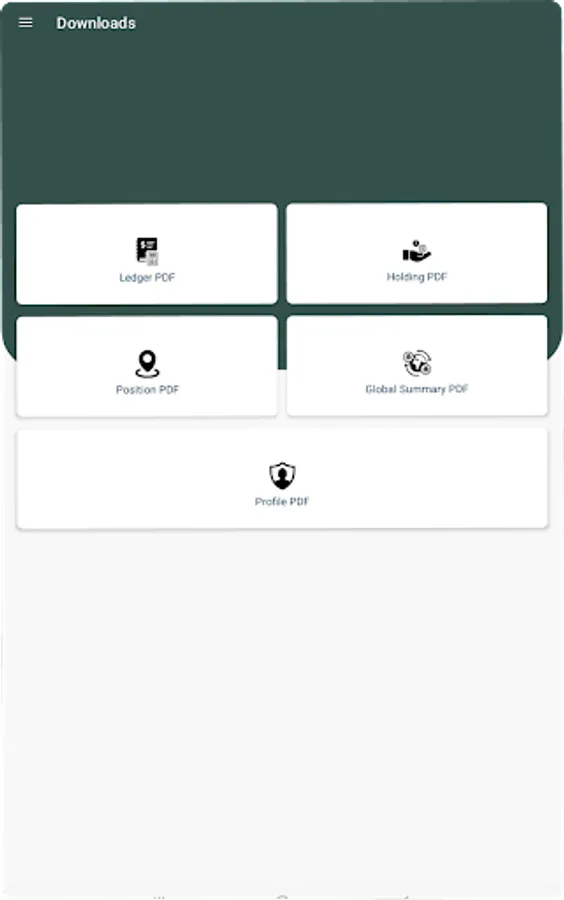Open the hamburger navigation menu
This screenshot has width=564, height=900.
click(x=25, y=23)
